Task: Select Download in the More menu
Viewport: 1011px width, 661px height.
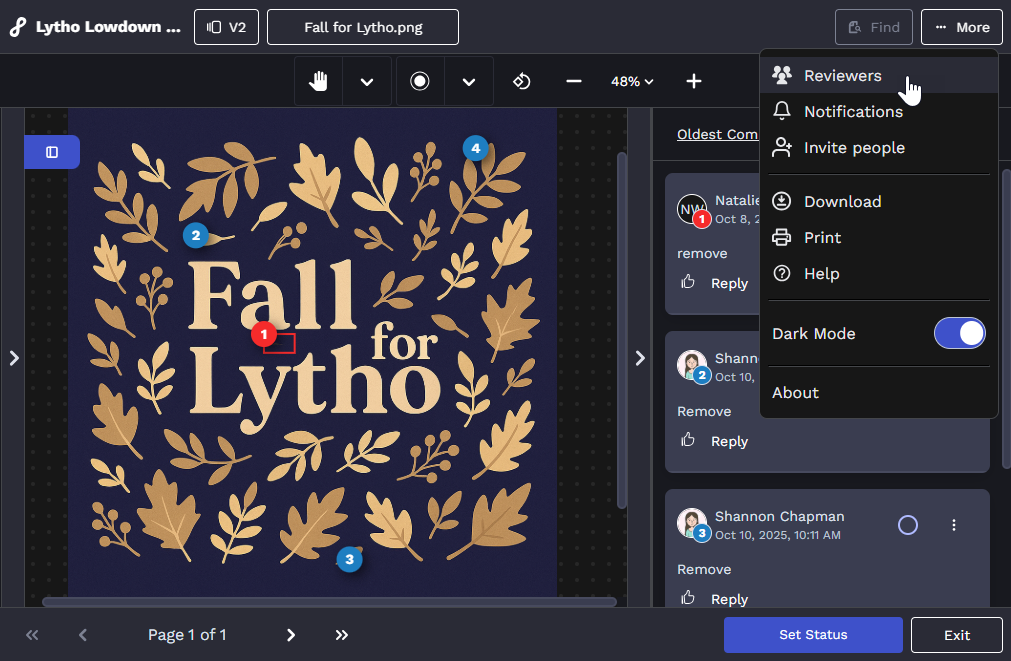Action: pyautogui.click(x=879, y=201)
